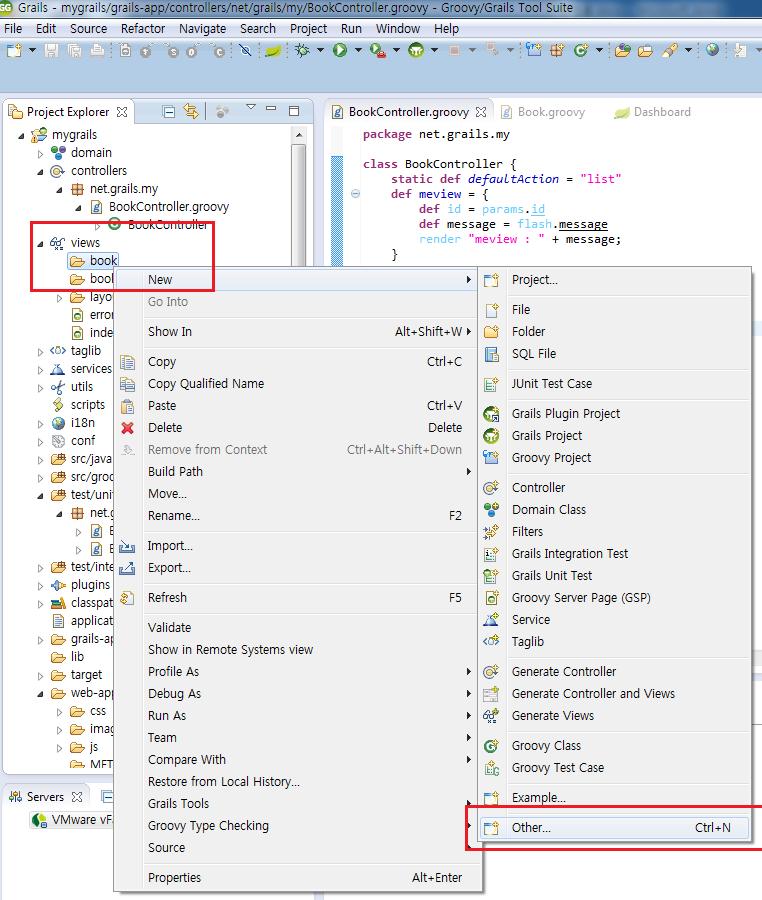
Task: Select Grails Project in the submenu
Action: coord(615,436)
